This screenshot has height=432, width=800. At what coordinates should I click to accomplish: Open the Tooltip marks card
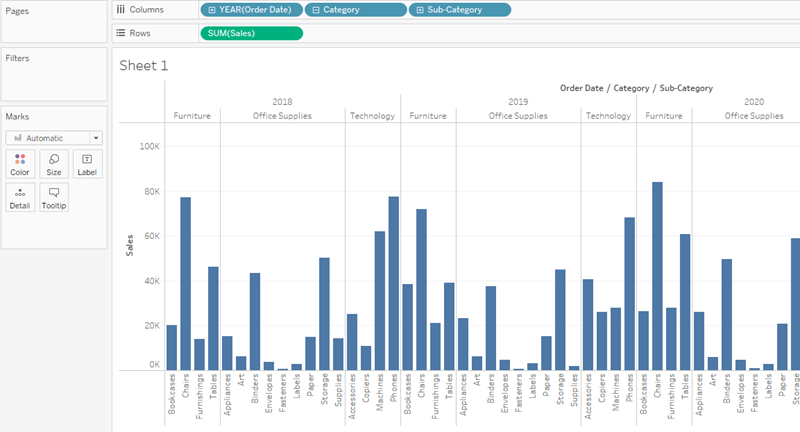[53, 197]
